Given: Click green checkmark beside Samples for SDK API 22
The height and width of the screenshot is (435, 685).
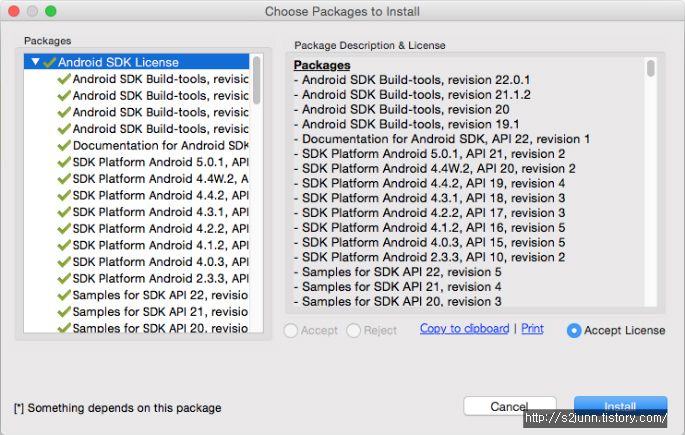Looking at the screenshot, I should coord(64,295).
